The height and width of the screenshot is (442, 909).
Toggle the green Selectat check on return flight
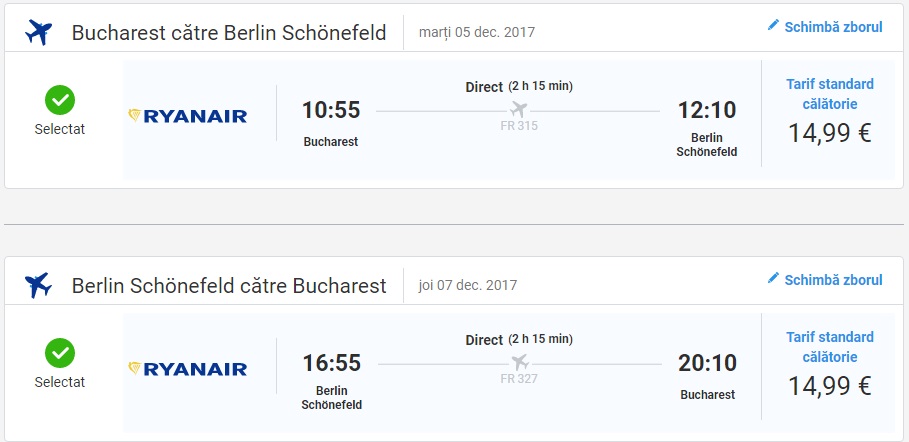point(60,353)
